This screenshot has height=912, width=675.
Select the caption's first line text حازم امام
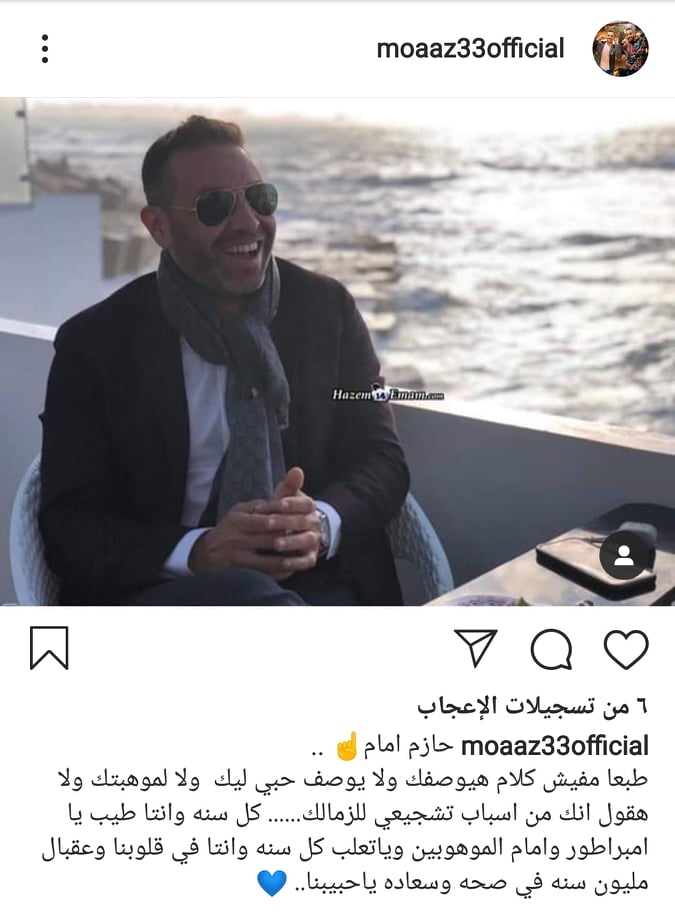(408, 746)
